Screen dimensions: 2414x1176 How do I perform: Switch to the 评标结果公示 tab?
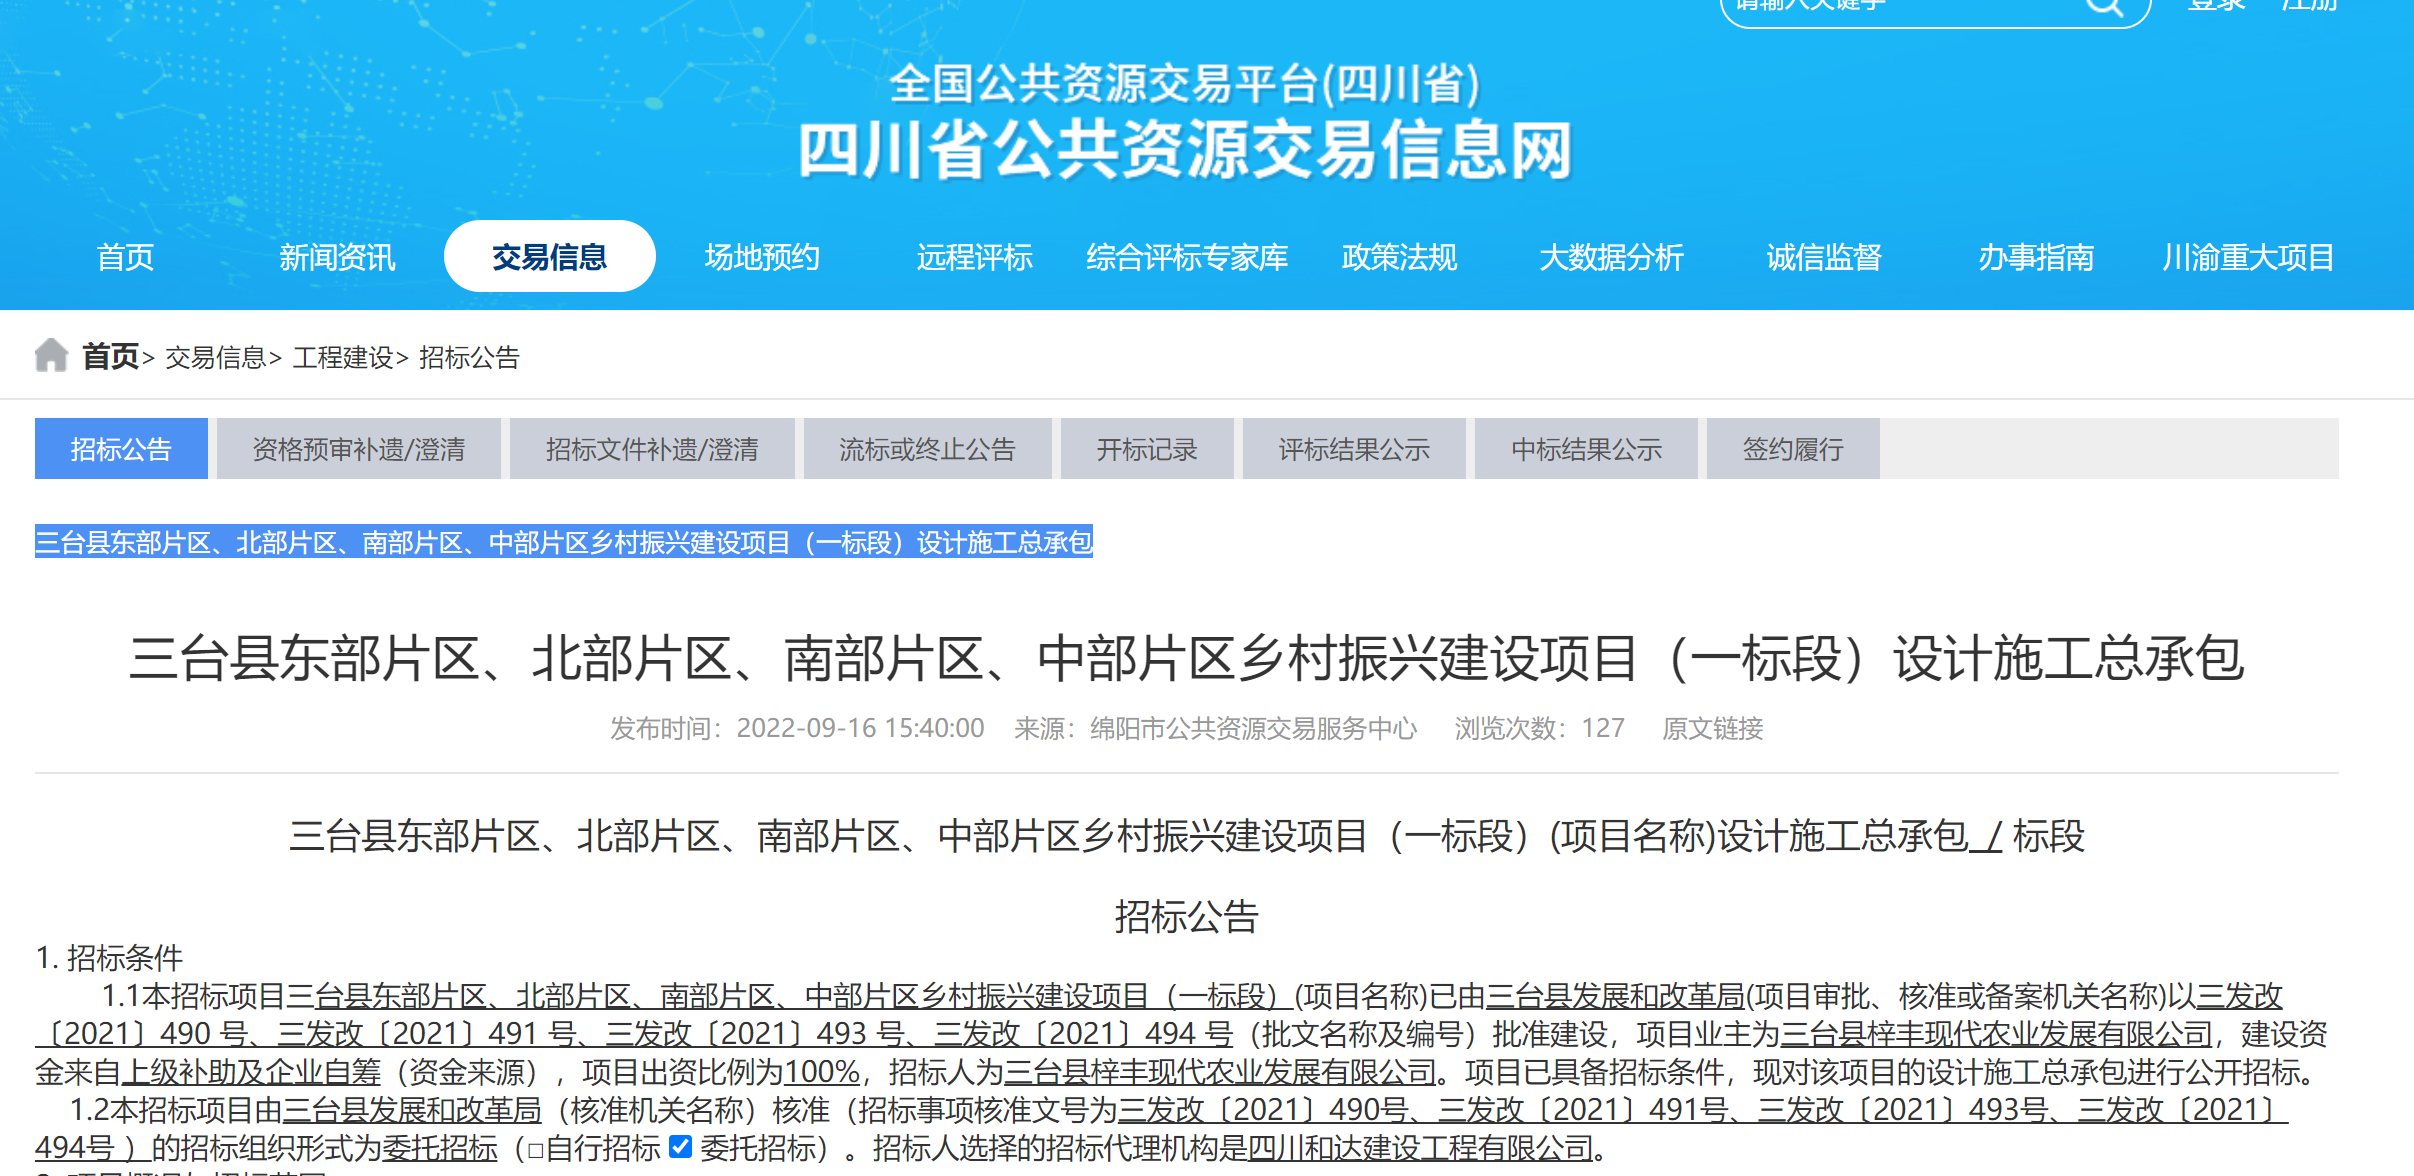(x=1354, y=449)
